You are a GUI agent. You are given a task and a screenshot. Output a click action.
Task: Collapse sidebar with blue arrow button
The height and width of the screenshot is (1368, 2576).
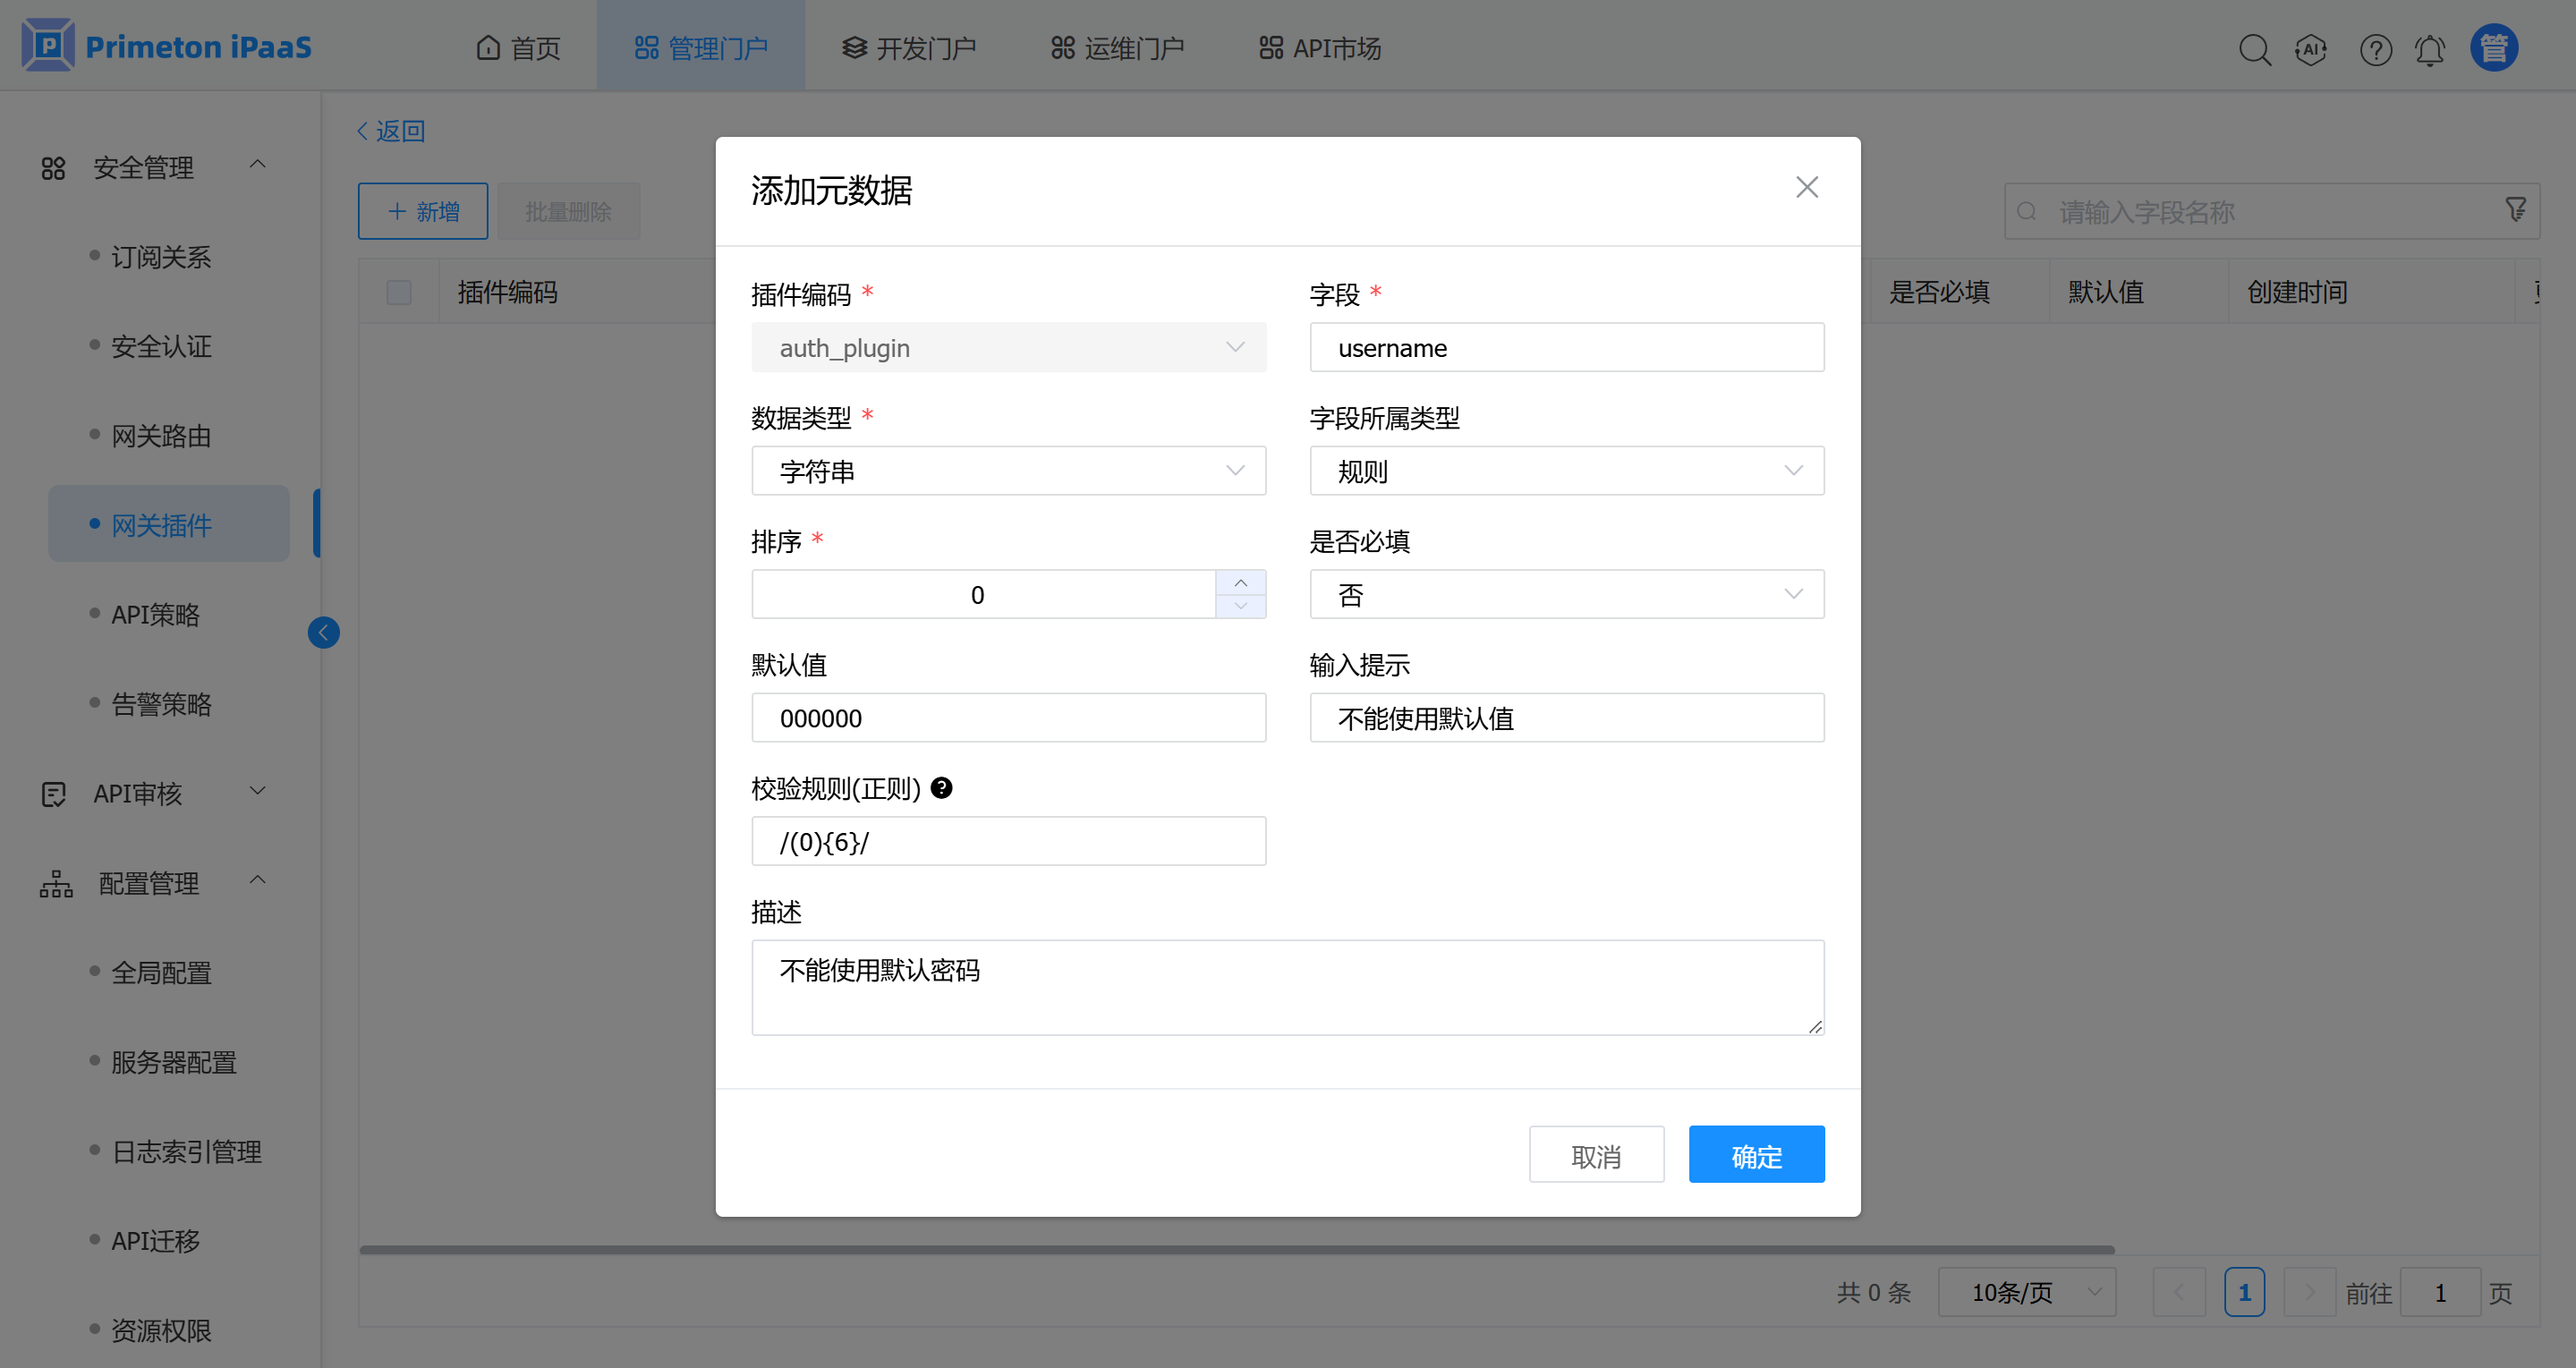323,632
